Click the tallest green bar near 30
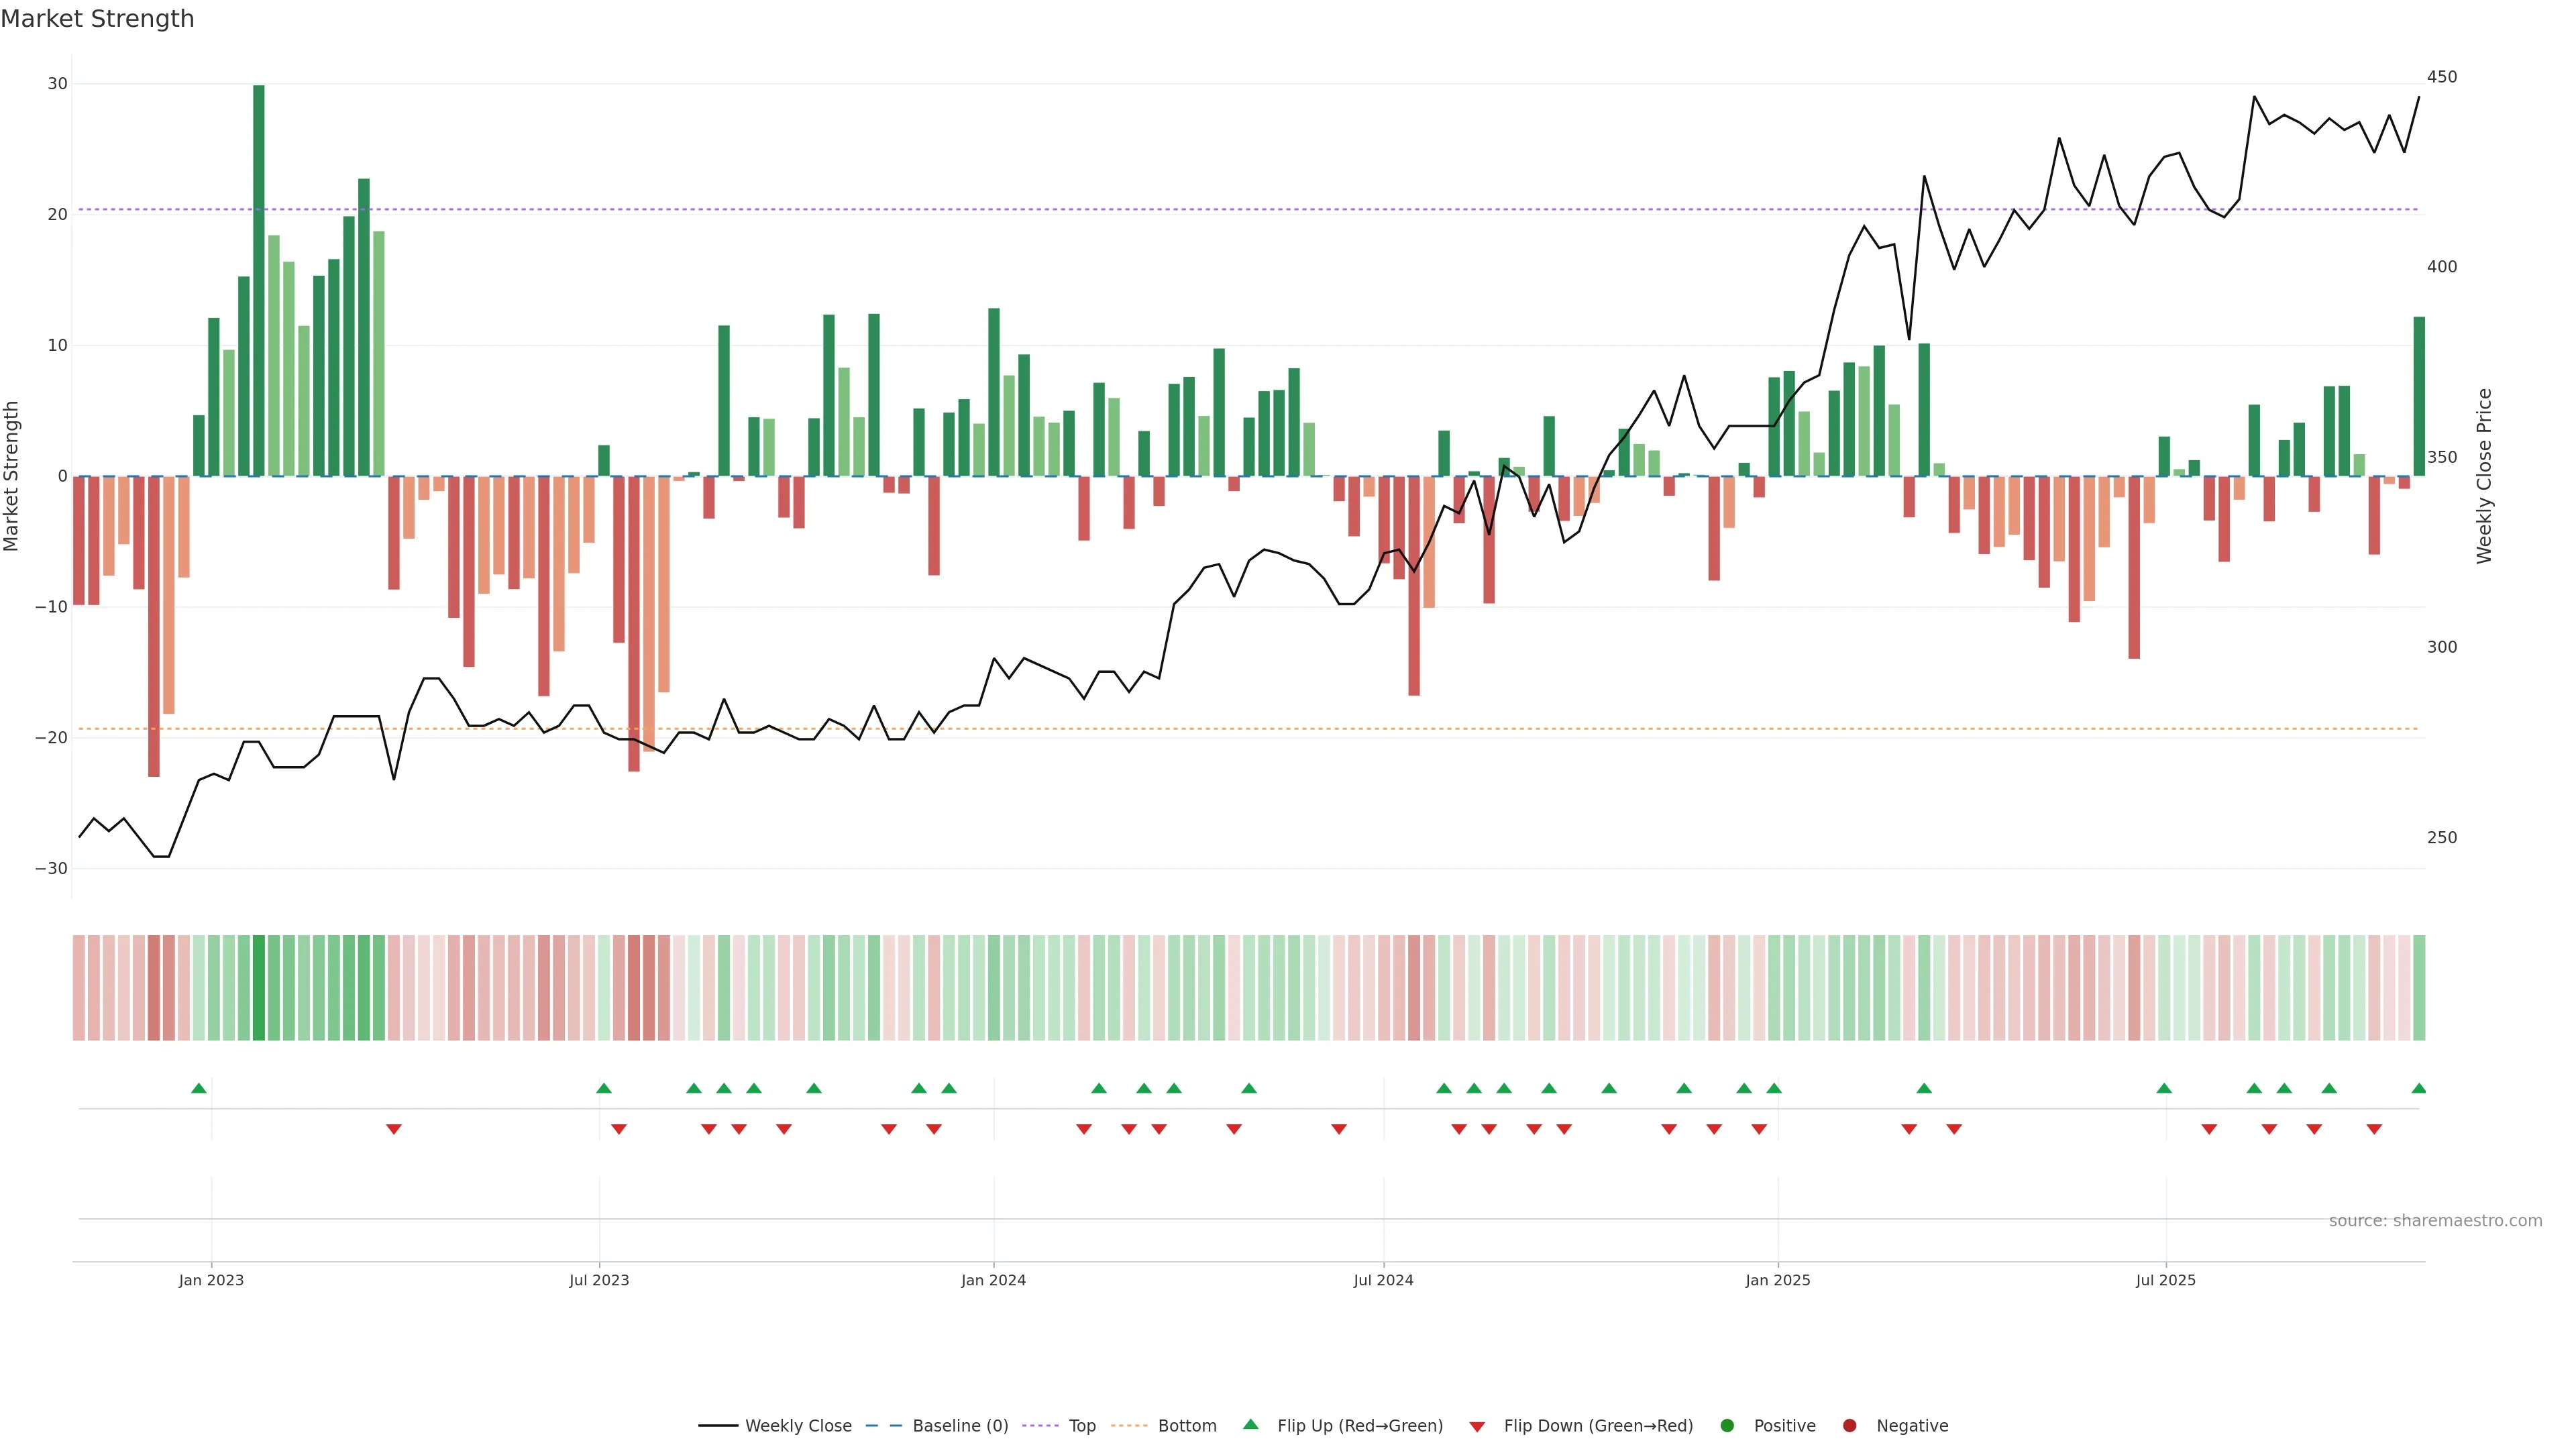This screenshot has height=1449, width=2576. (x=259, y=280)
